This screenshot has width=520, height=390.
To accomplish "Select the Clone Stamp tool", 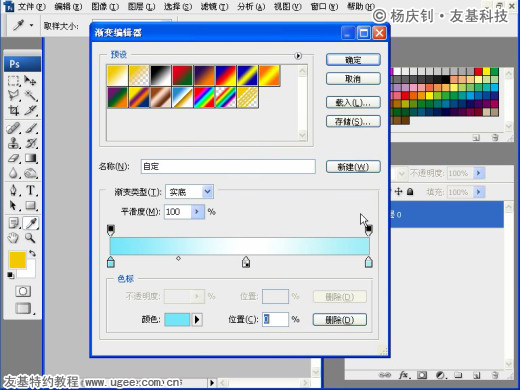I will click(13, 143).
